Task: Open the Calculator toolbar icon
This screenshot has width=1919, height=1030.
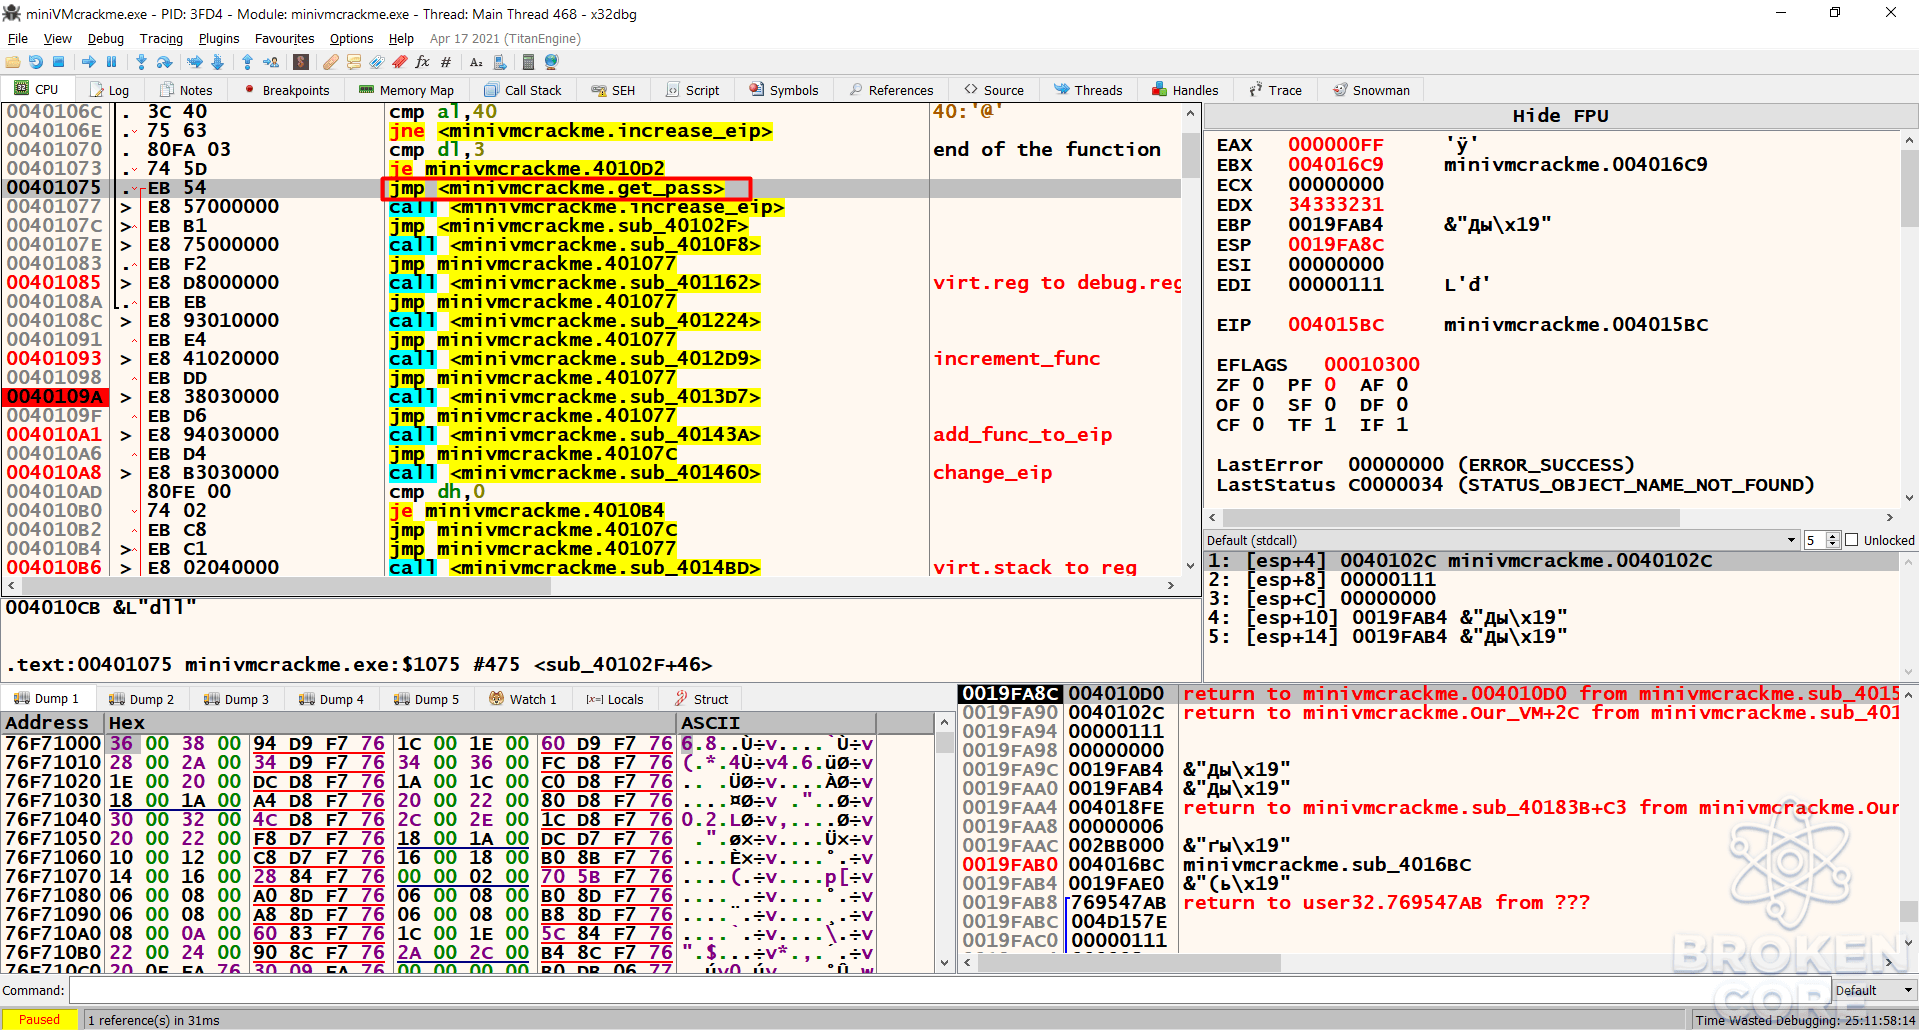Action: pyautogui.click(x=528, y=62)
